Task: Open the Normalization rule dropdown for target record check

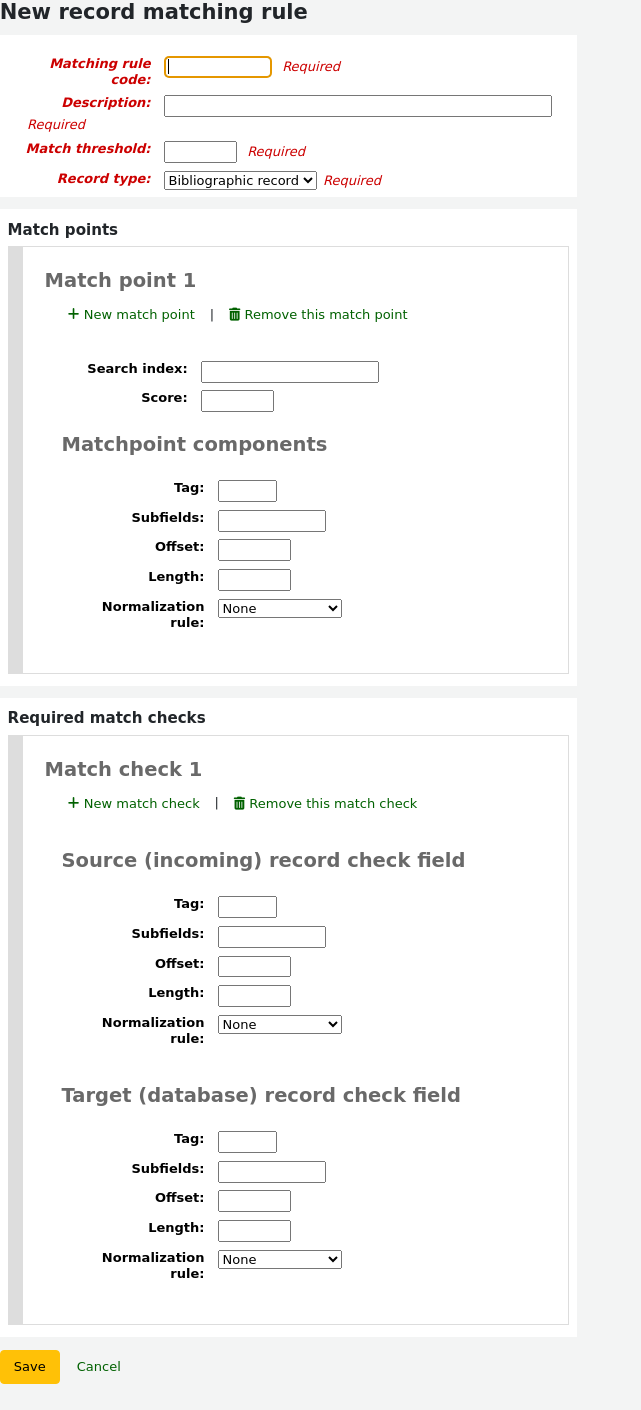Action: [x=279, y=1259]
